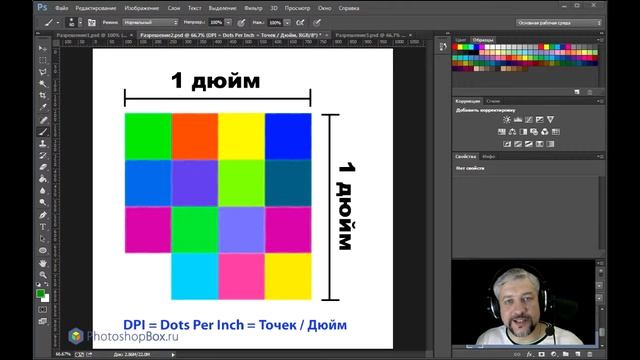Add a Vibrance adjustment
Screen dimensions: 640x360
pyautogui.click(x=550, y=120)
